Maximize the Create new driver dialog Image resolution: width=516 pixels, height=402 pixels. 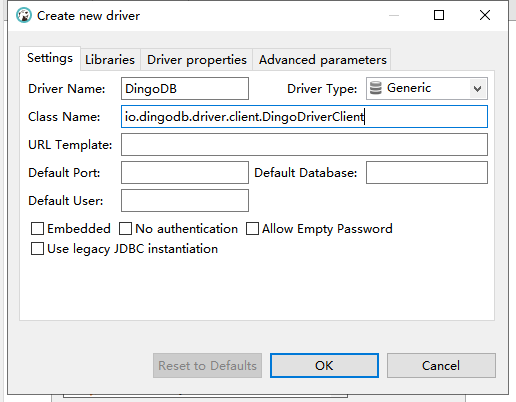tap(439, 15)
